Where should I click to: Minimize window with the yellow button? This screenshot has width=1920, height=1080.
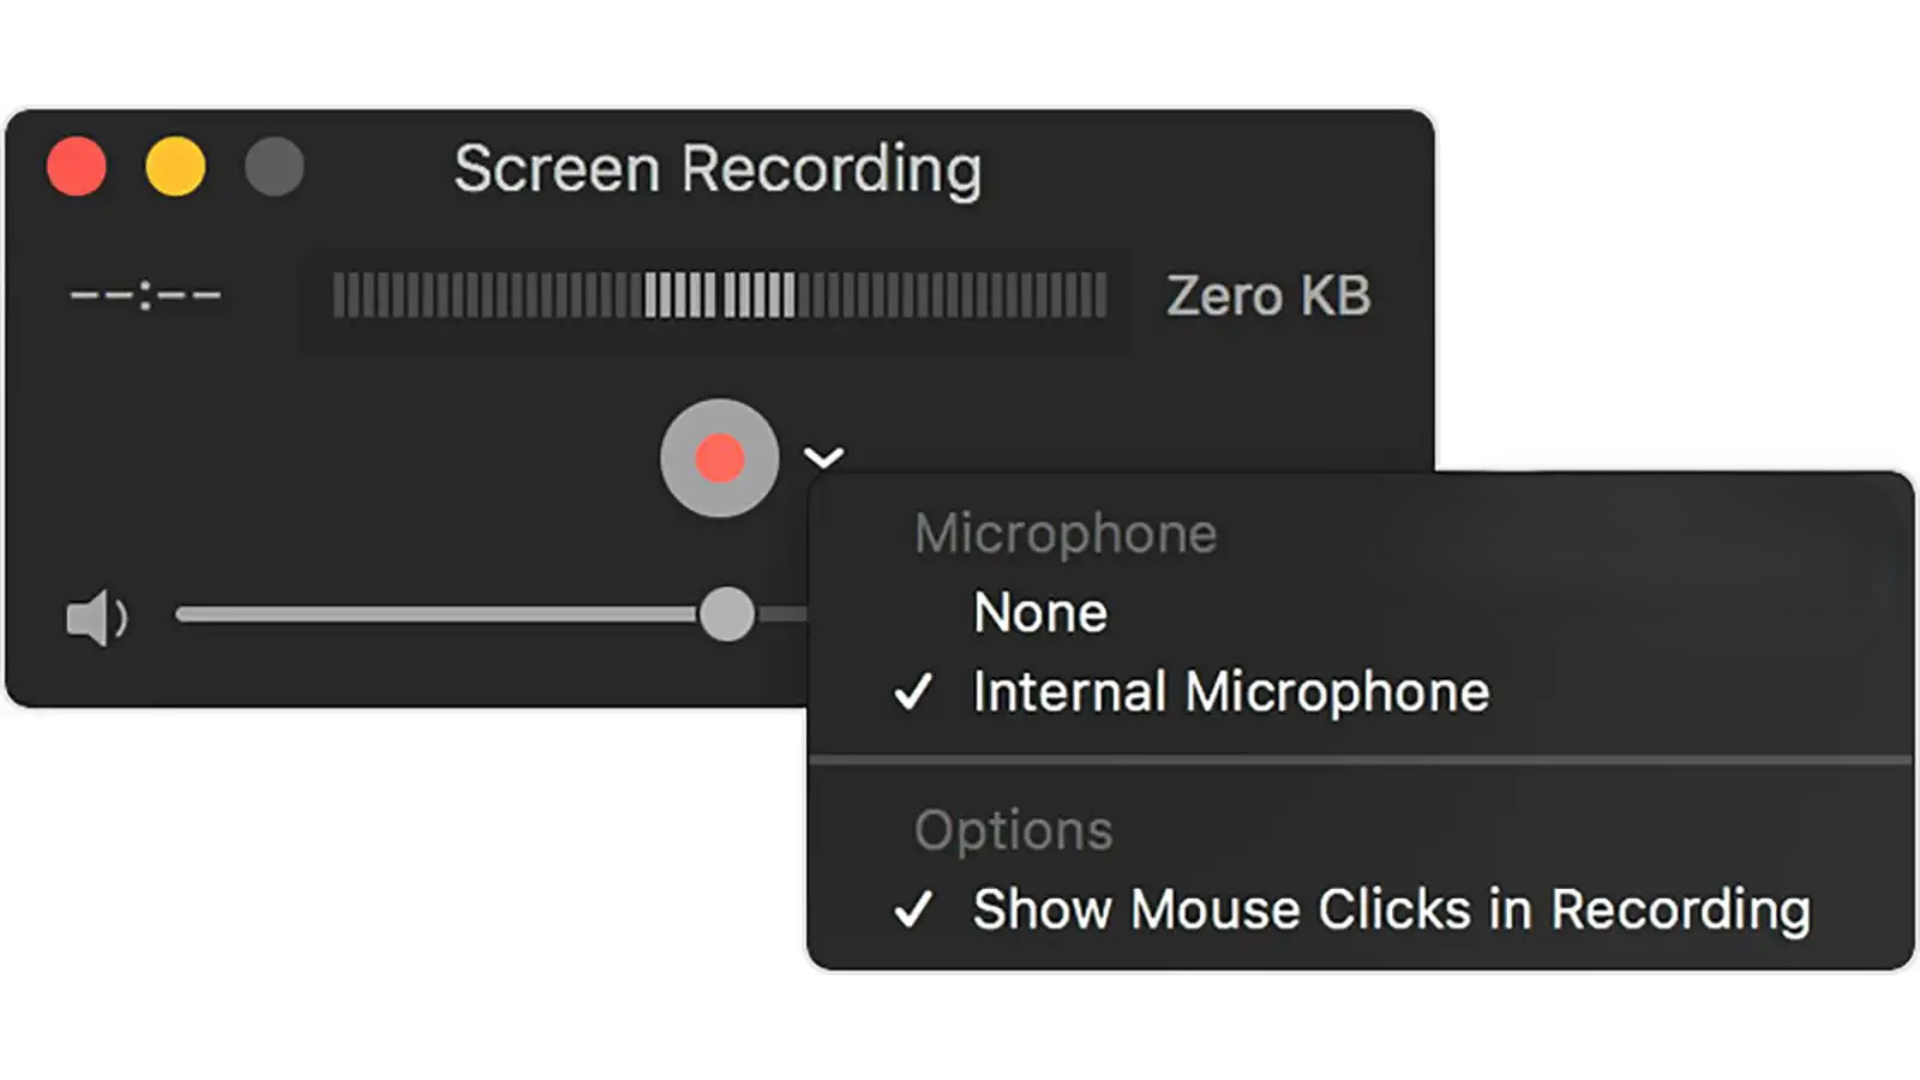point(176,166)
